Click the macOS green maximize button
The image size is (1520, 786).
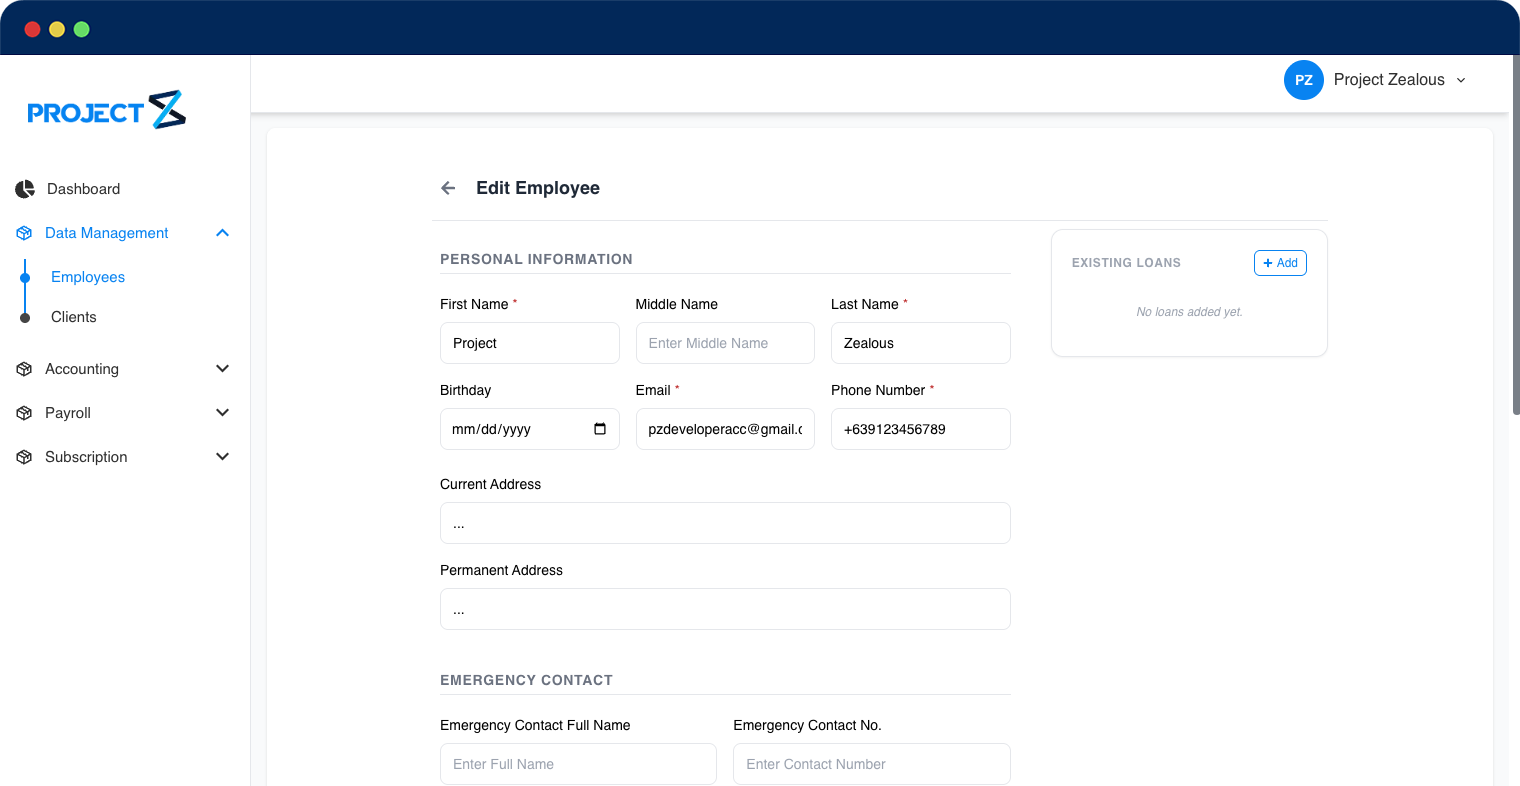tap(82, 29)
